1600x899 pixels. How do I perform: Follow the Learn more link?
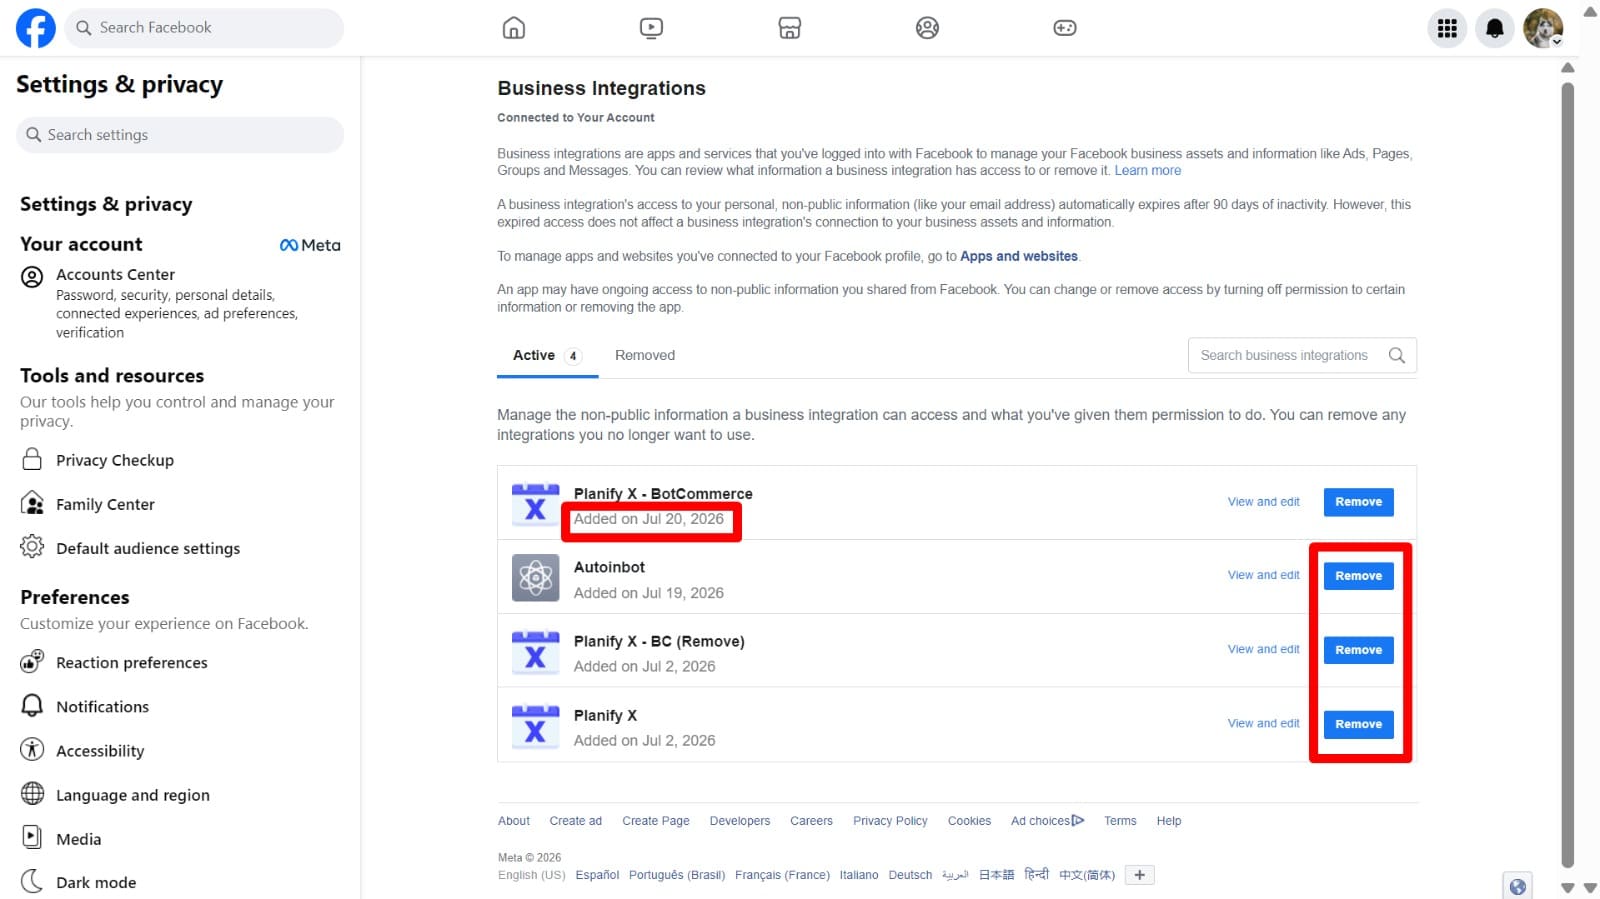pos(1148,171)
